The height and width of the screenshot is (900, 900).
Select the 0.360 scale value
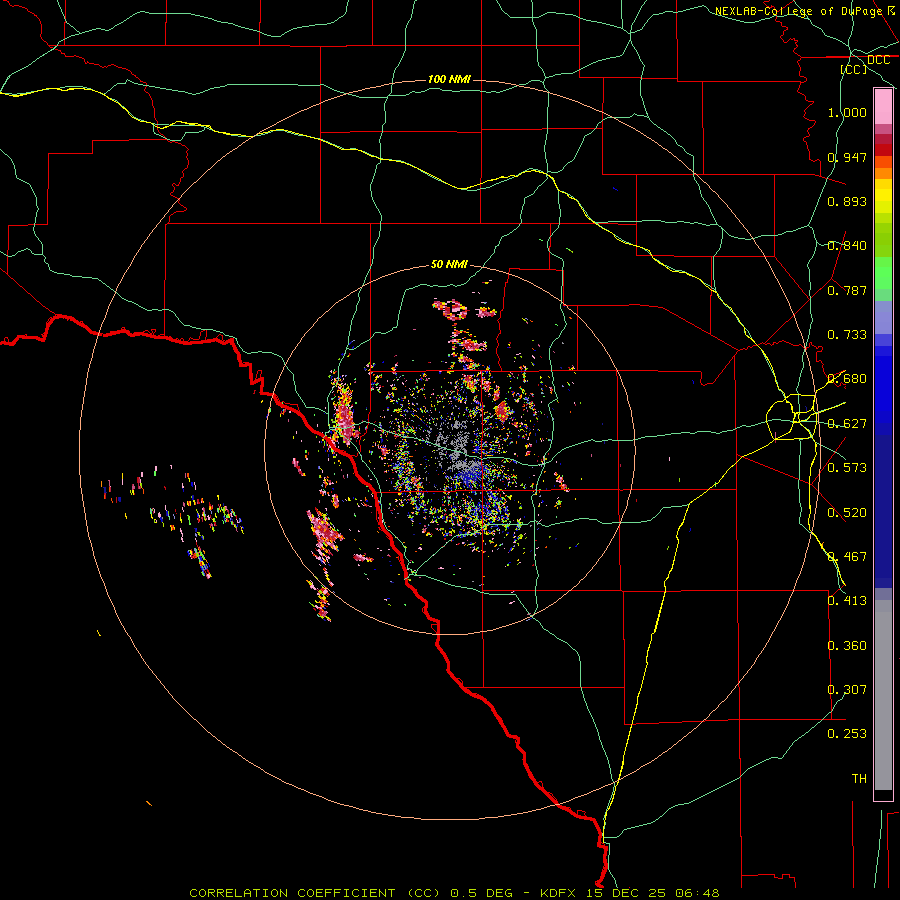pos(847,646)
